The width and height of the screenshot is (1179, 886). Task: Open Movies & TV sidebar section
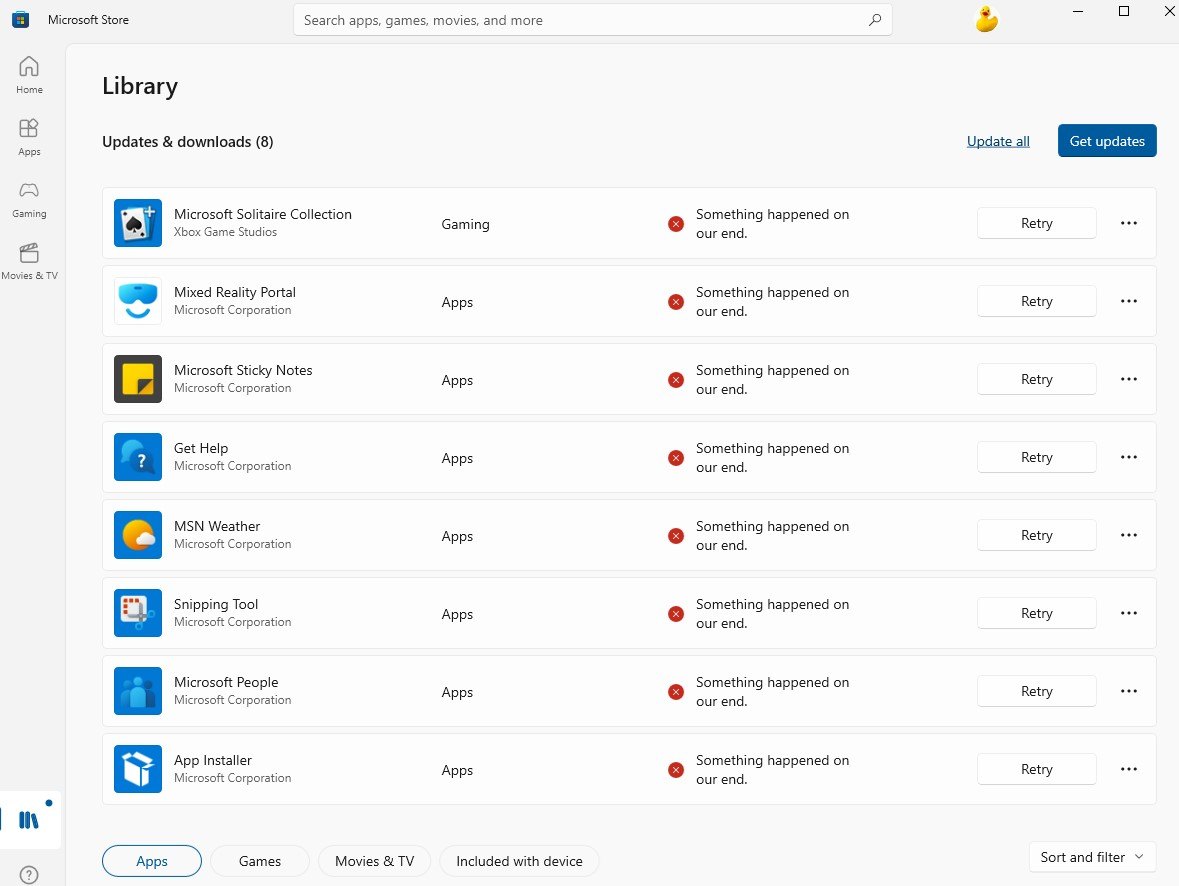[29, 262]
